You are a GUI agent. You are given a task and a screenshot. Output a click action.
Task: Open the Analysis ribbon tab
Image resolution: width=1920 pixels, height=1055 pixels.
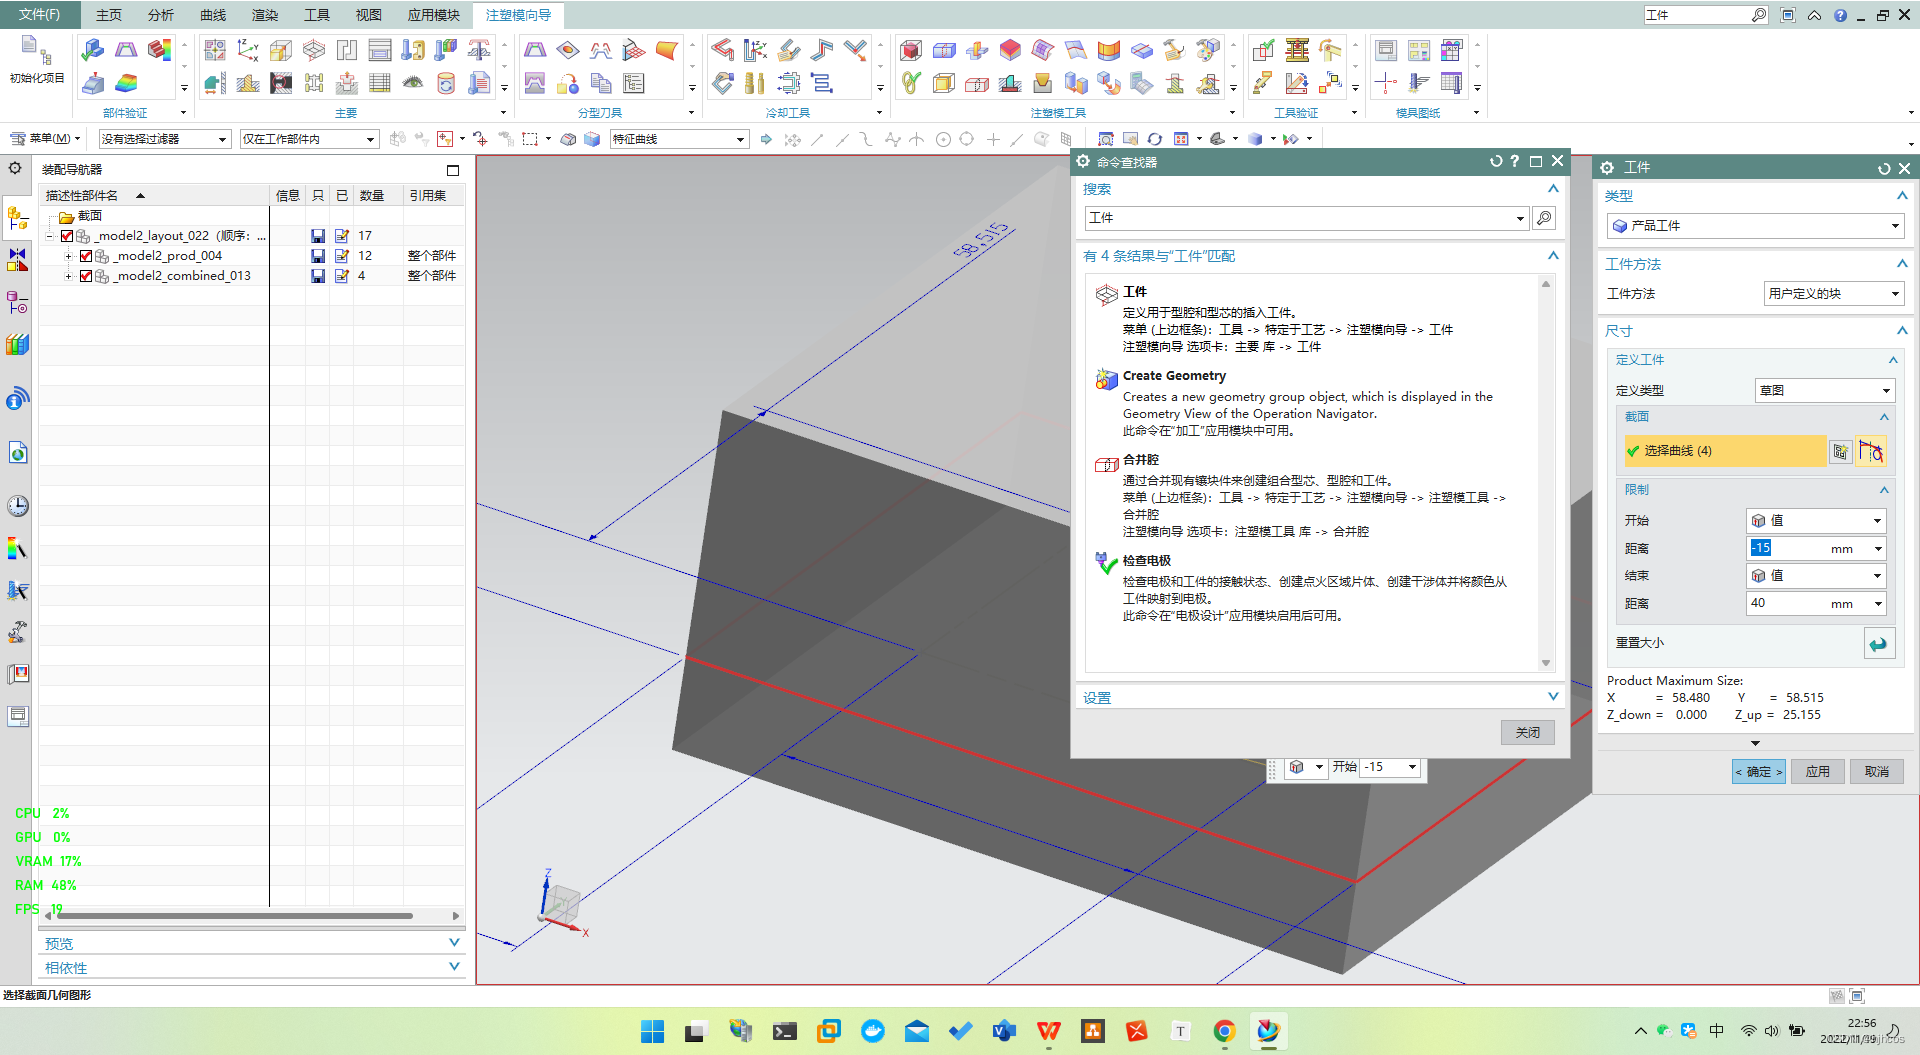(x=160, y=15)
